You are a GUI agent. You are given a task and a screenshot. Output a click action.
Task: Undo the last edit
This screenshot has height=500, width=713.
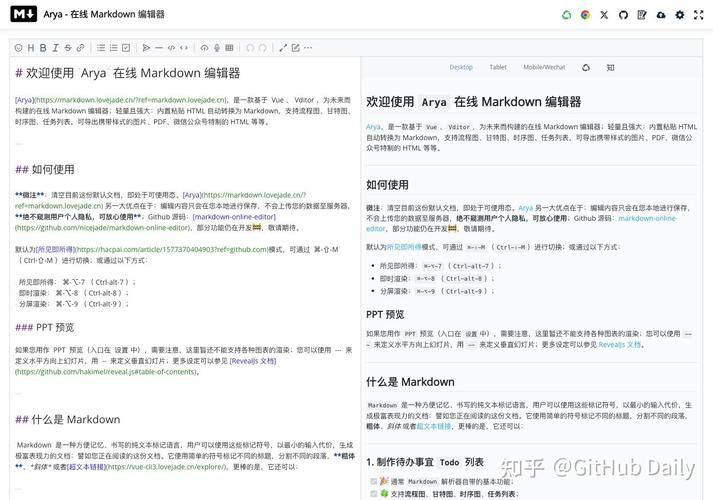coord(250,48)
